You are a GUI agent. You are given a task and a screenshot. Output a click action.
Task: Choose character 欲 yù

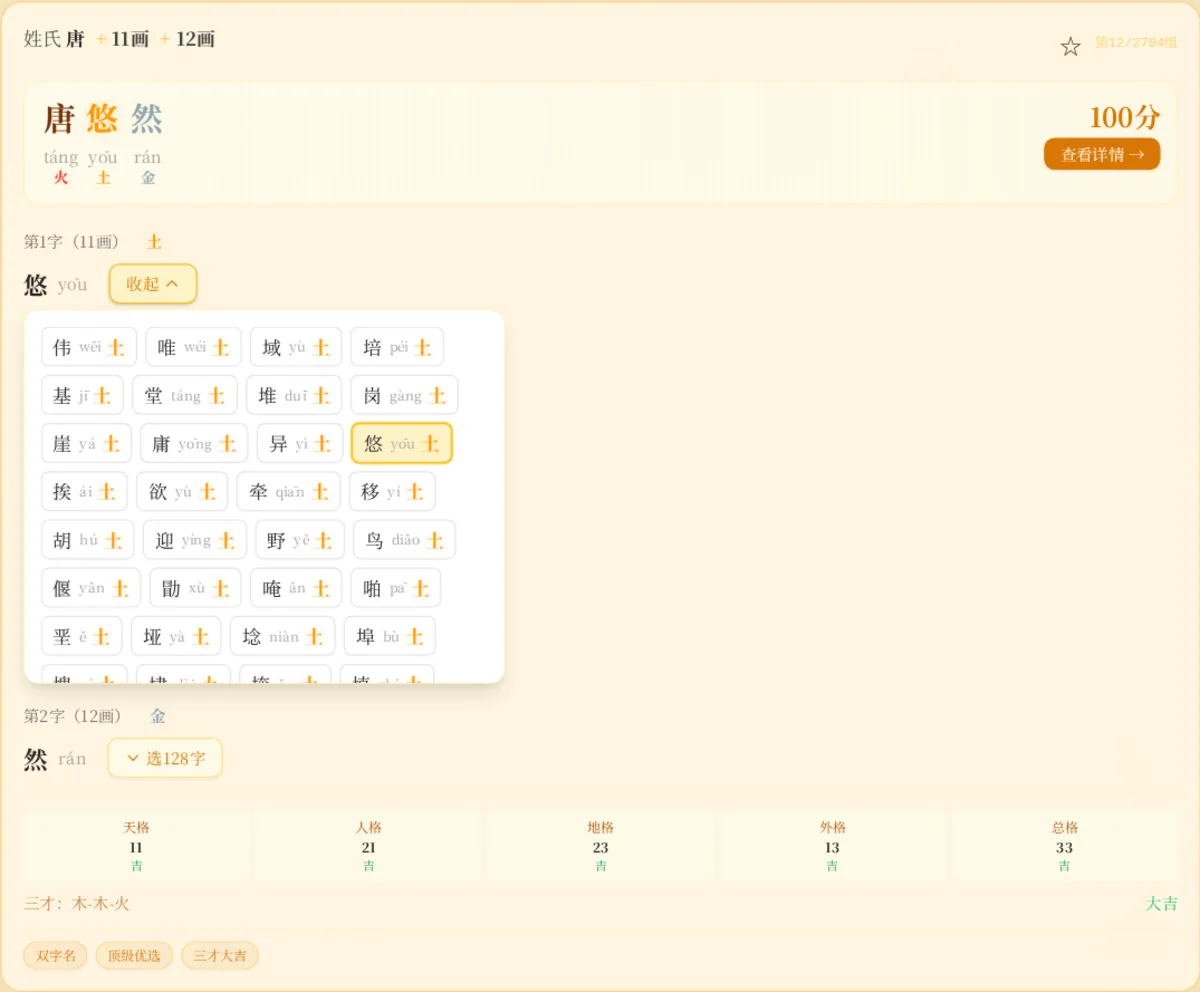[182, 491]
